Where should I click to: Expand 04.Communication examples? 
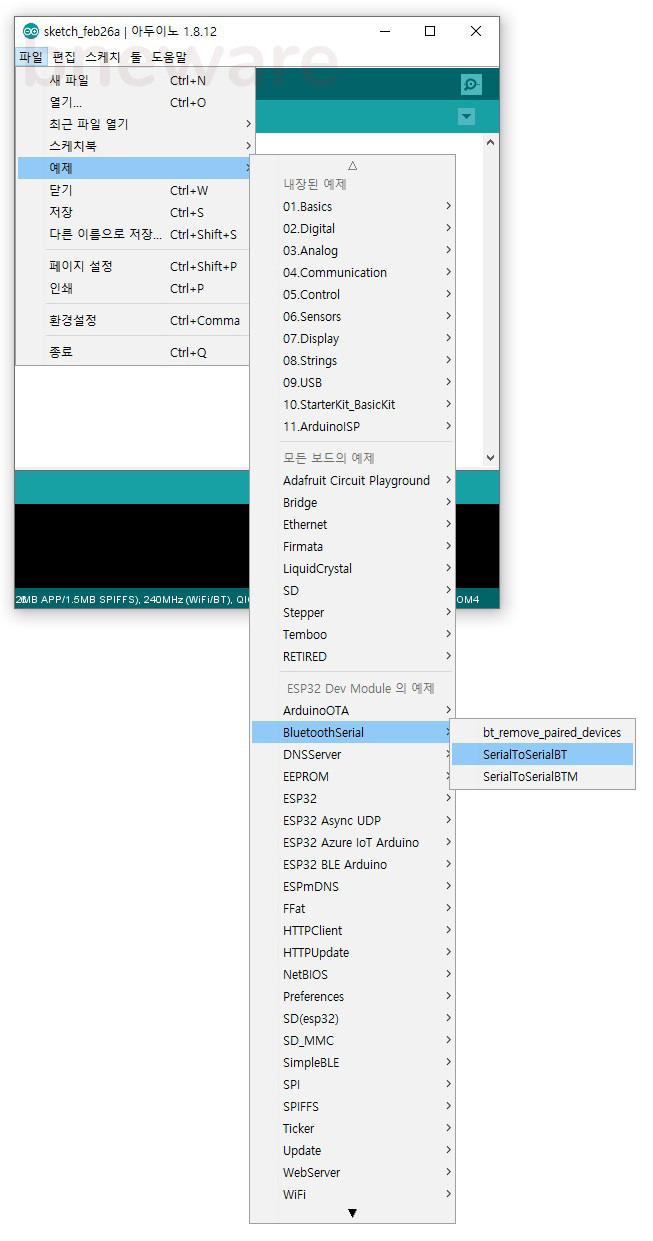click(352, 272)
